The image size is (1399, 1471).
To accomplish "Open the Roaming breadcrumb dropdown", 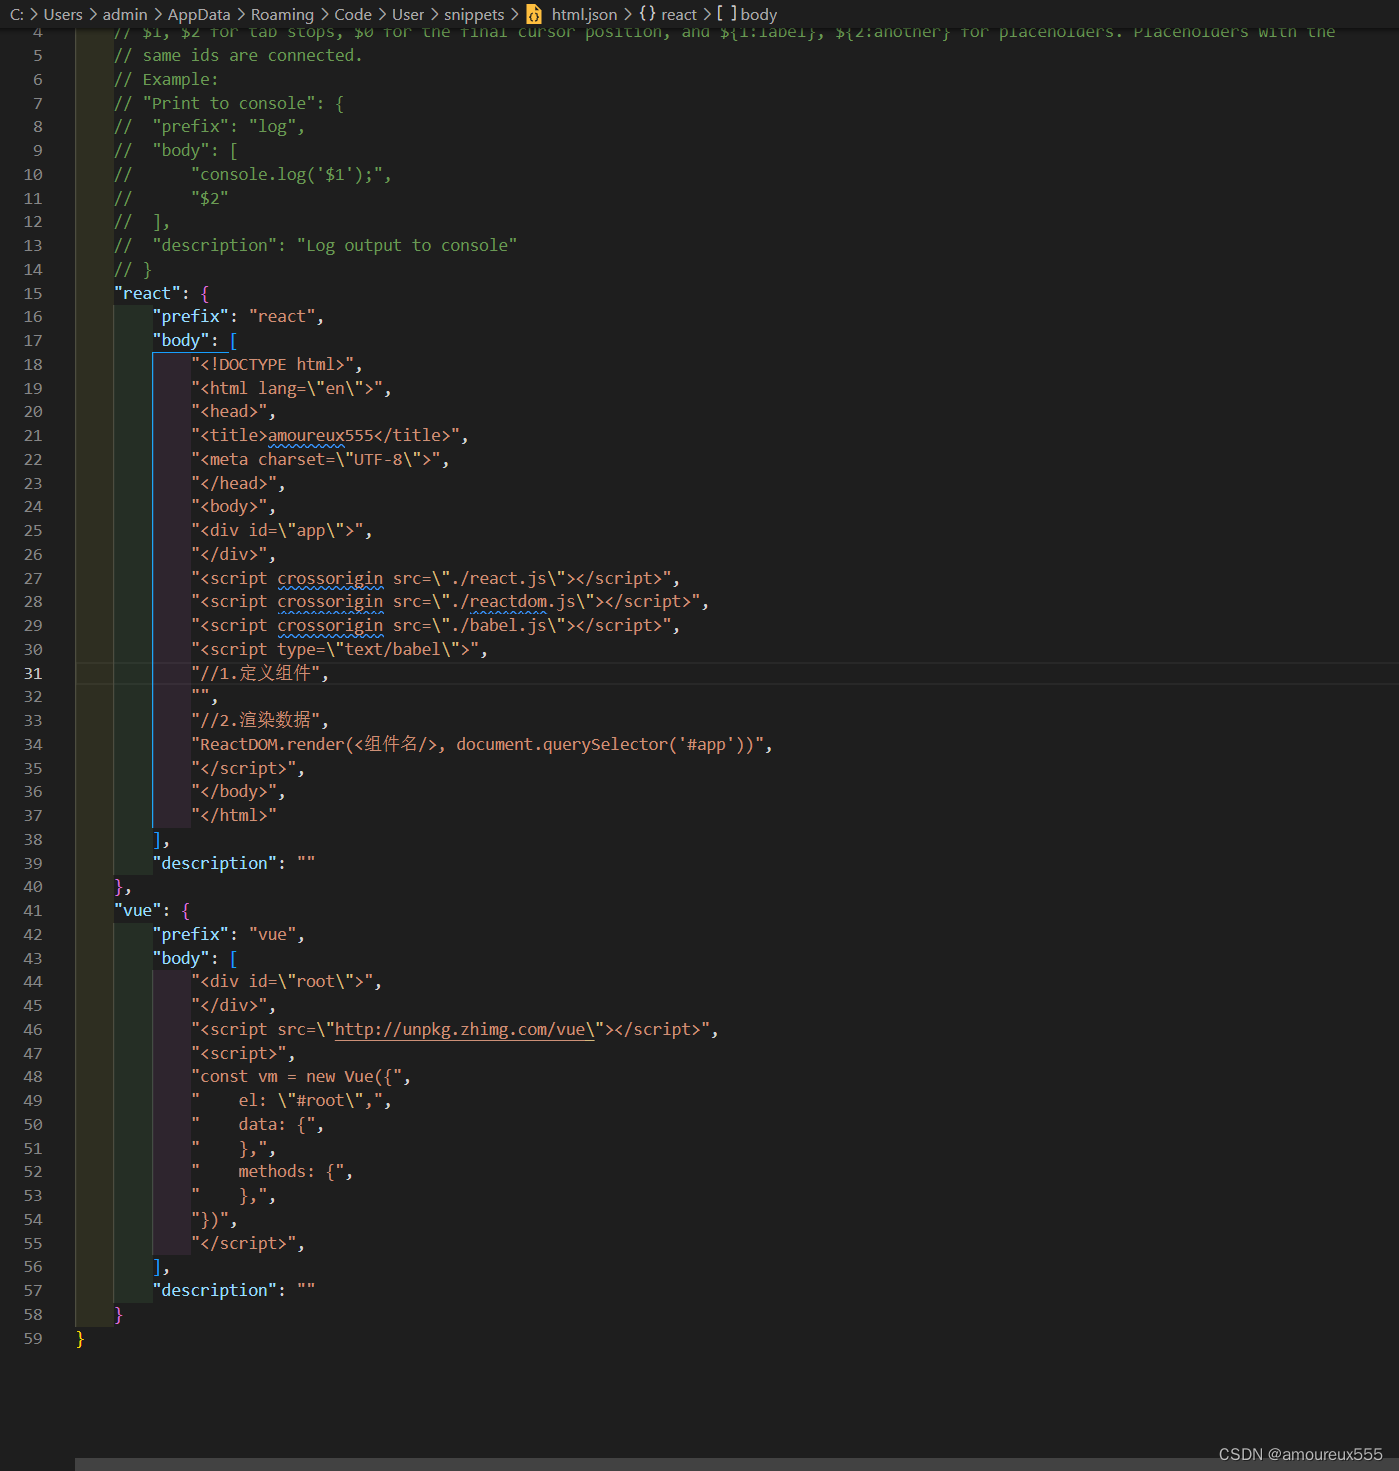I will pyautogui.click(x=282, y=14).
